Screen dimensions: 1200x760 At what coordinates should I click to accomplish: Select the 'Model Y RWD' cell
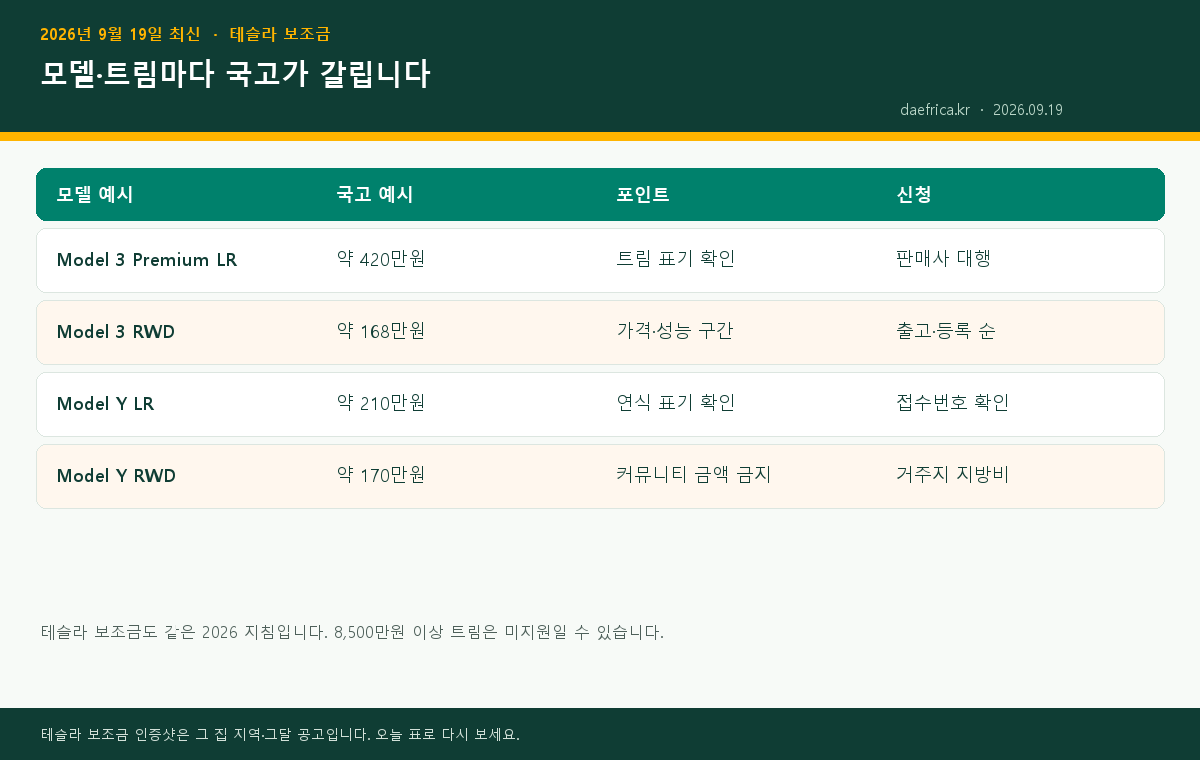pos(117,476)
